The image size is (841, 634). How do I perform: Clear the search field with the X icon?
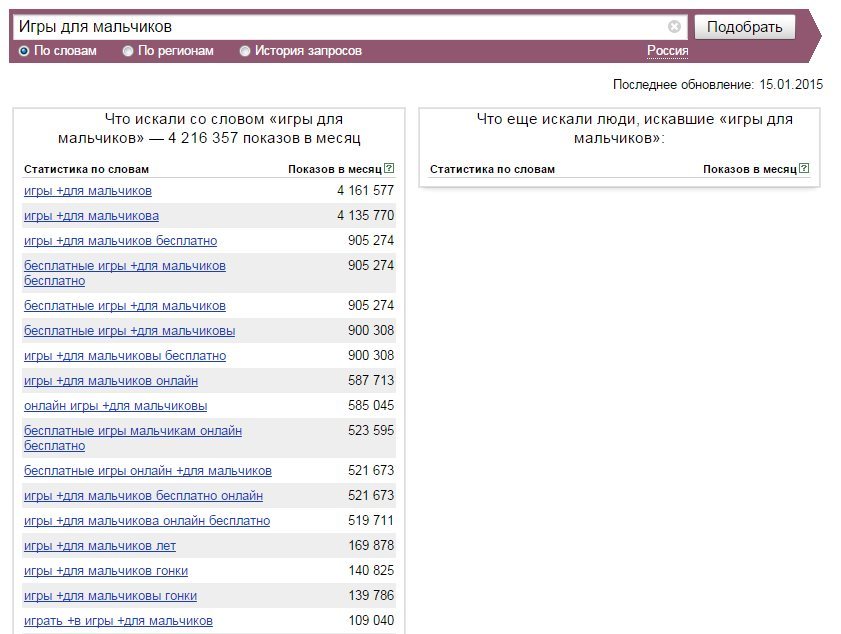[x=674, y=26]
